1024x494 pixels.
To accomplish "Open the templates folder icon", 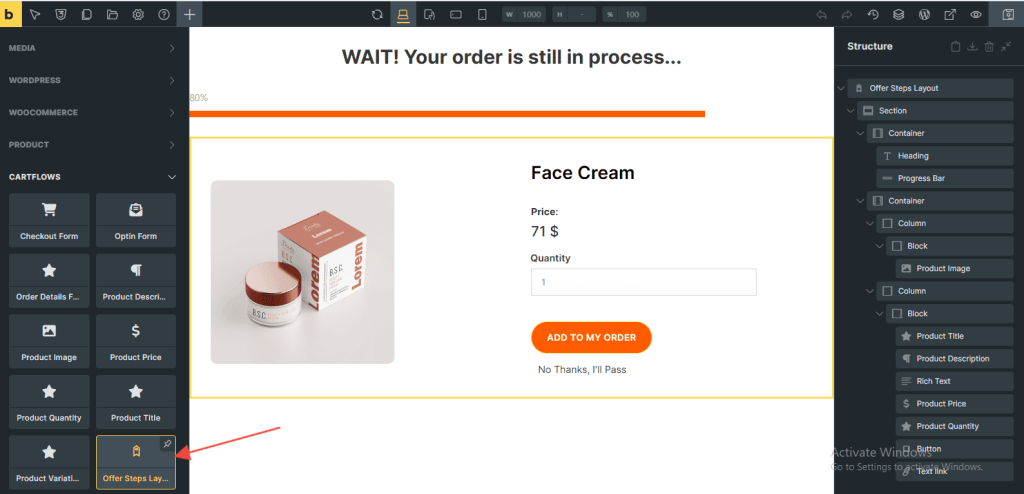I will pos(112,15).
